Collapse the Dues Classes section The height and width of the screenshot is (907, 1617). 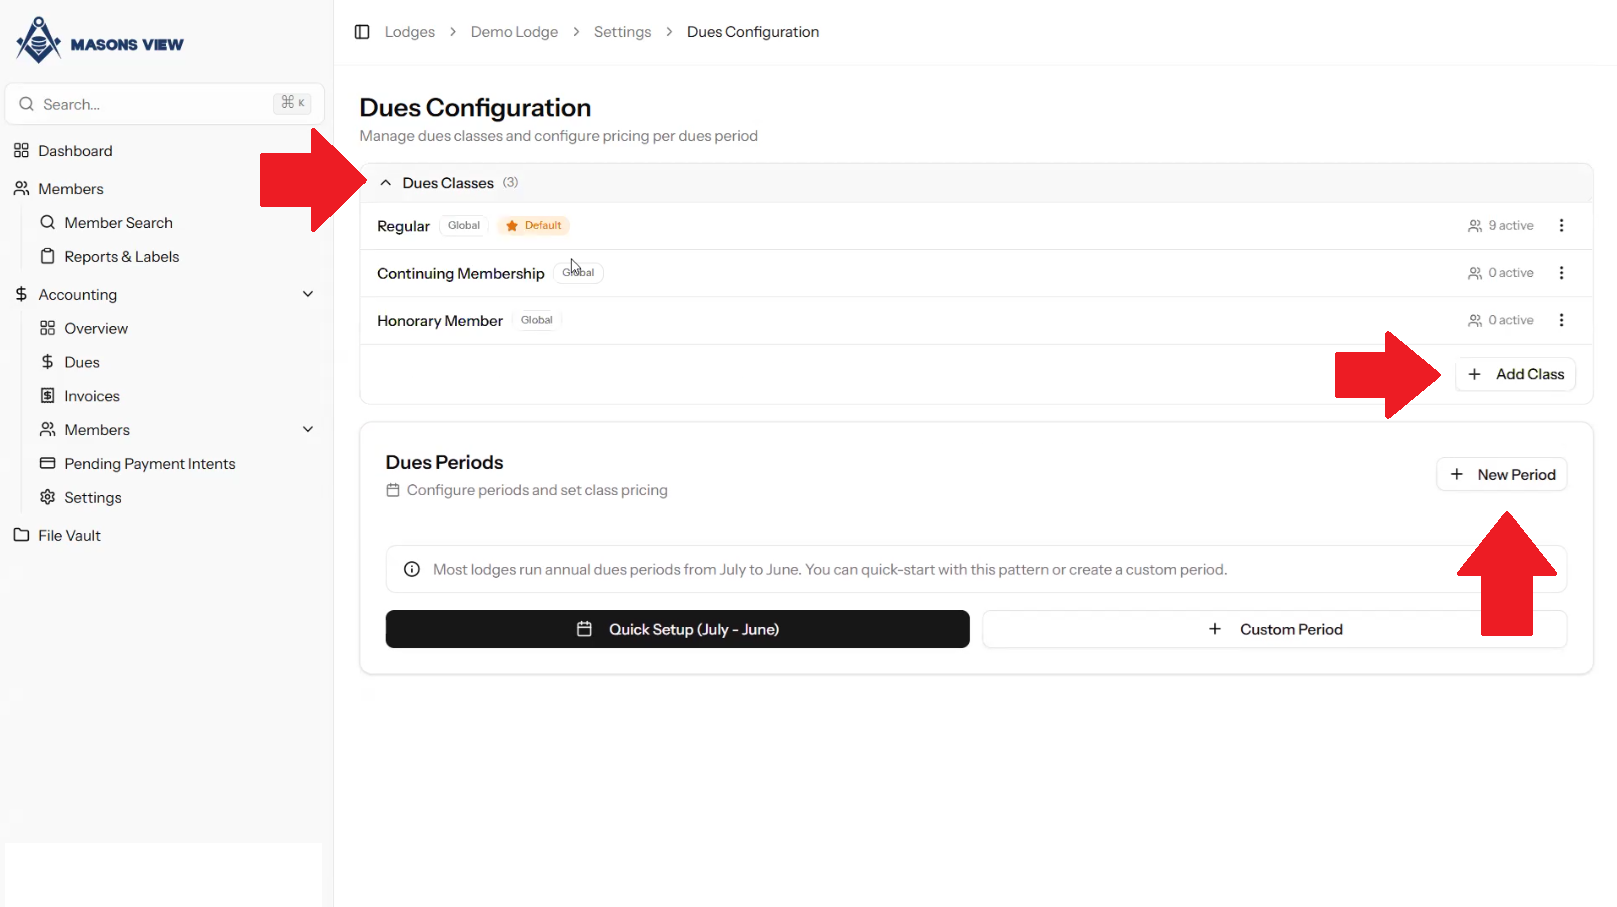click(386, 183)
